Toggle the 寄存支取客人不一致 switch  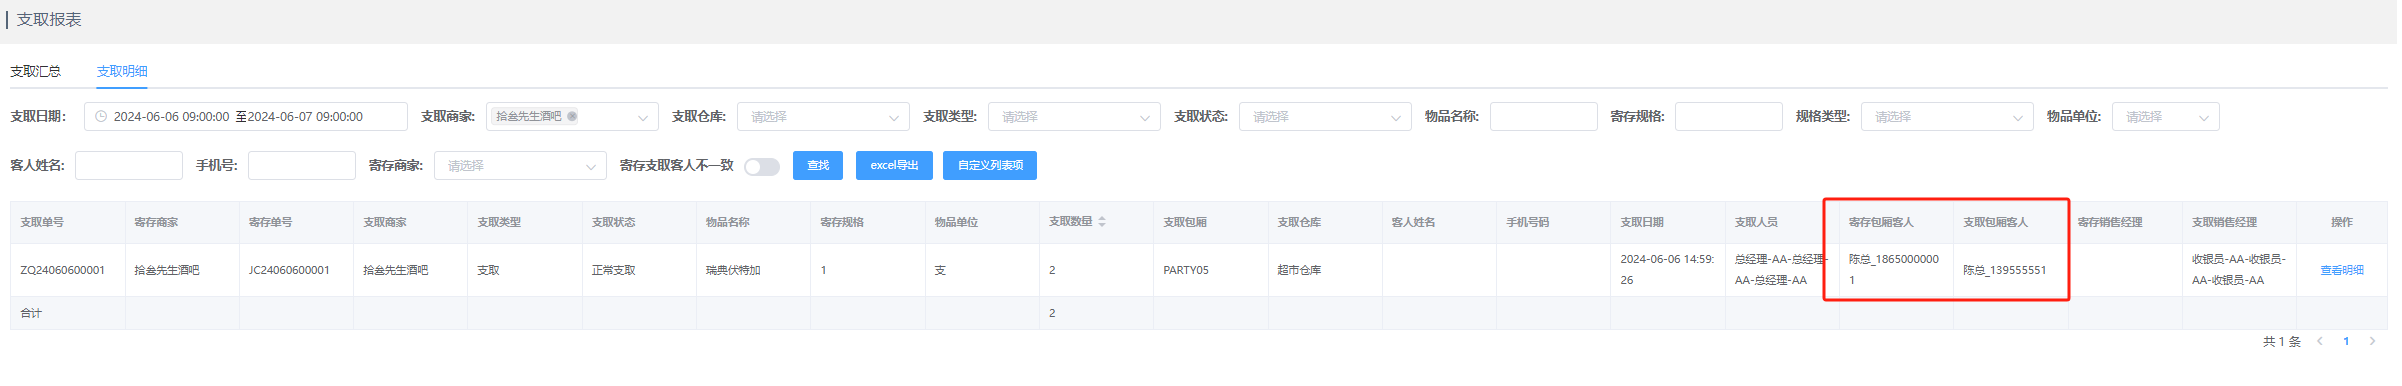coord(762,166)
